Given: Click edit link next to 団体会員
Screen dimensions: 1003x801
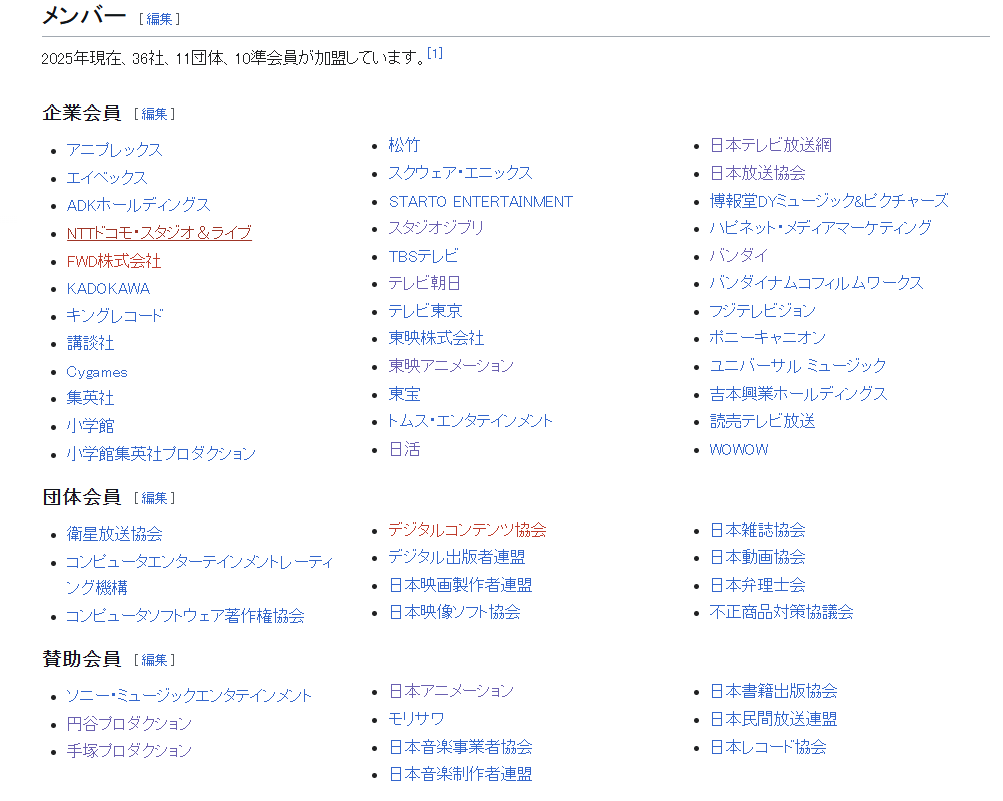Looking at the screenshot, I should [154, 498].
